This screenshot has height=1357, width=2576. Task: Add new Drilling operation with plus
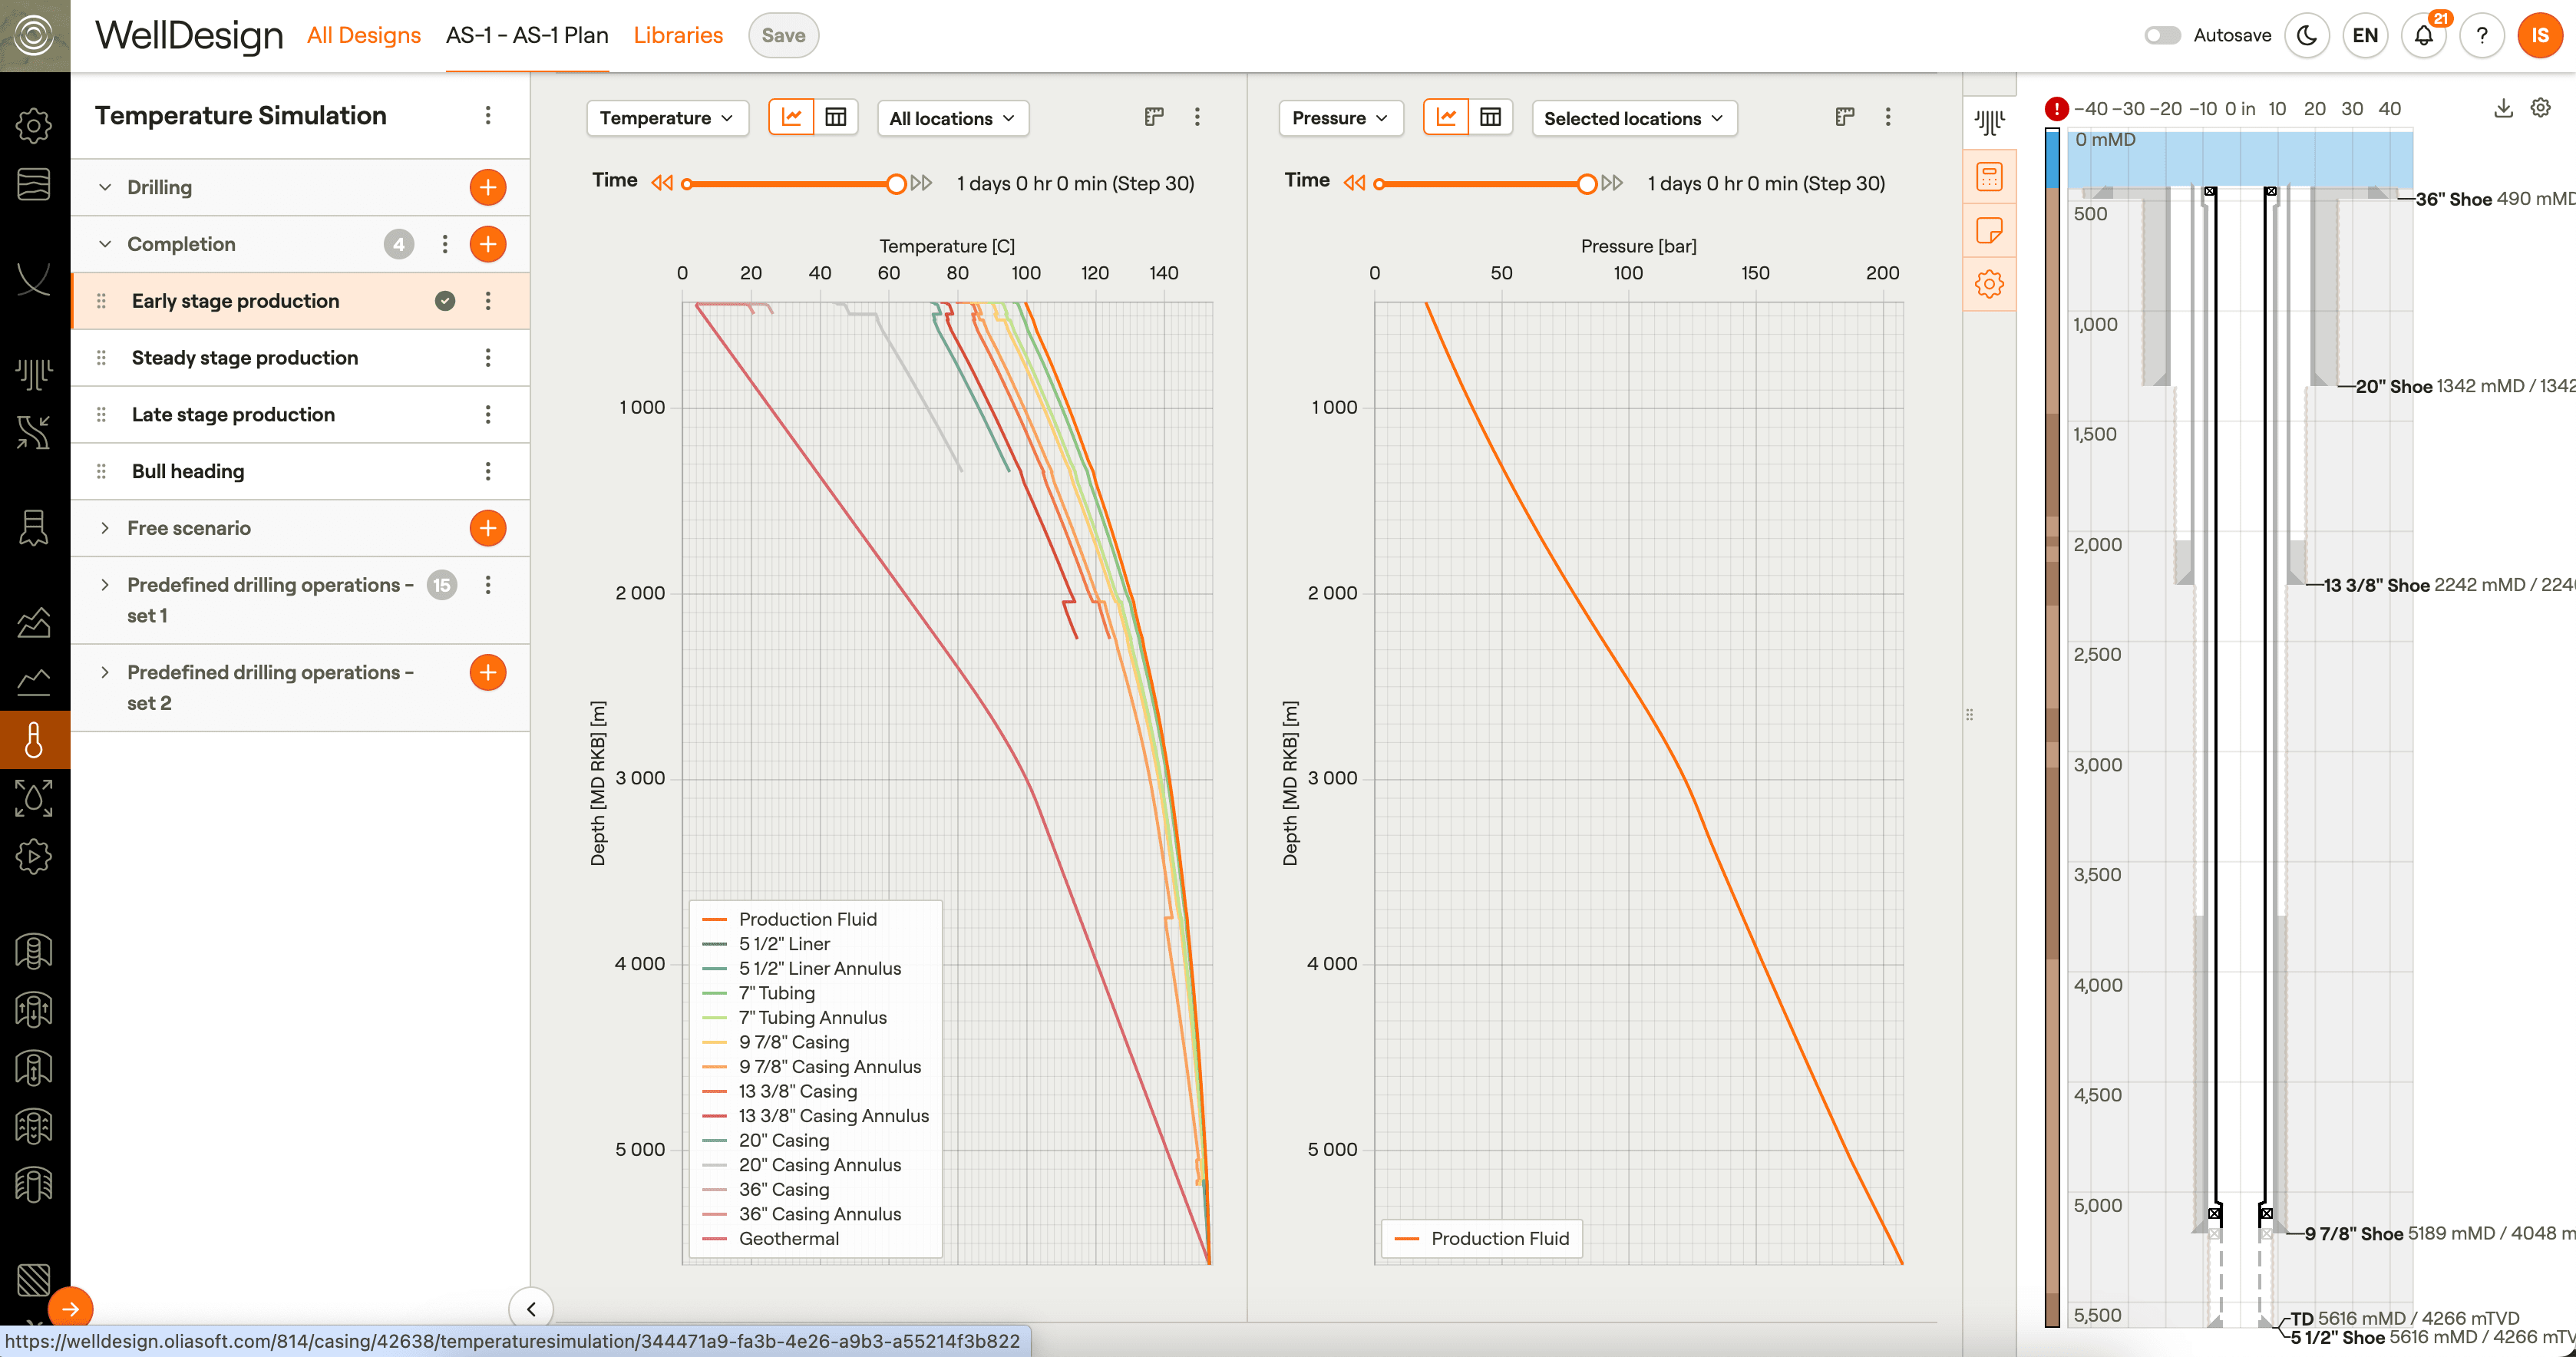pos(487,187)
